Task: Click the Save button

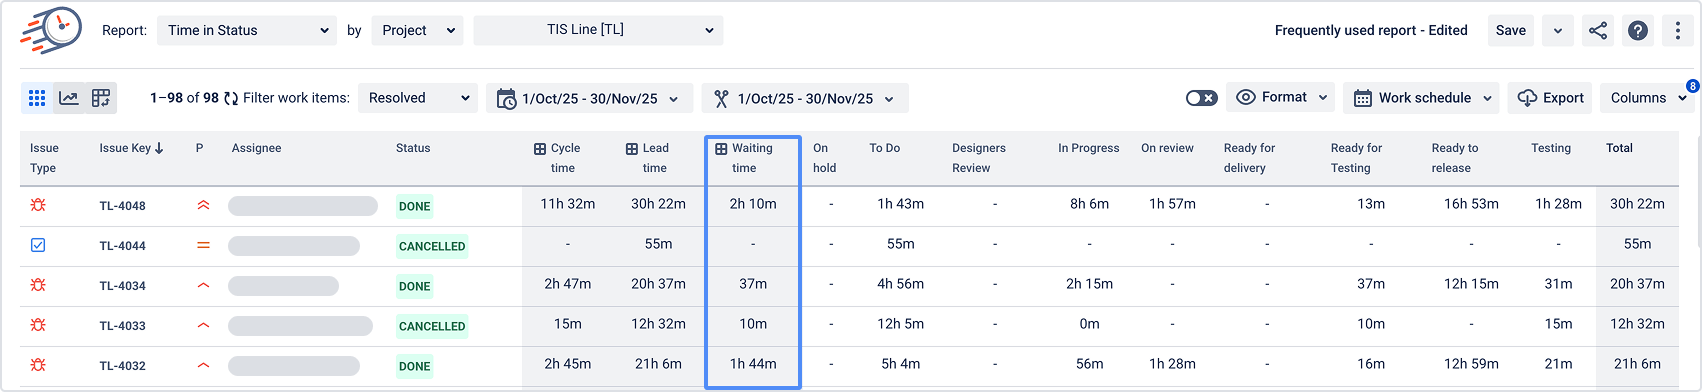Action: coord(1511,31)
